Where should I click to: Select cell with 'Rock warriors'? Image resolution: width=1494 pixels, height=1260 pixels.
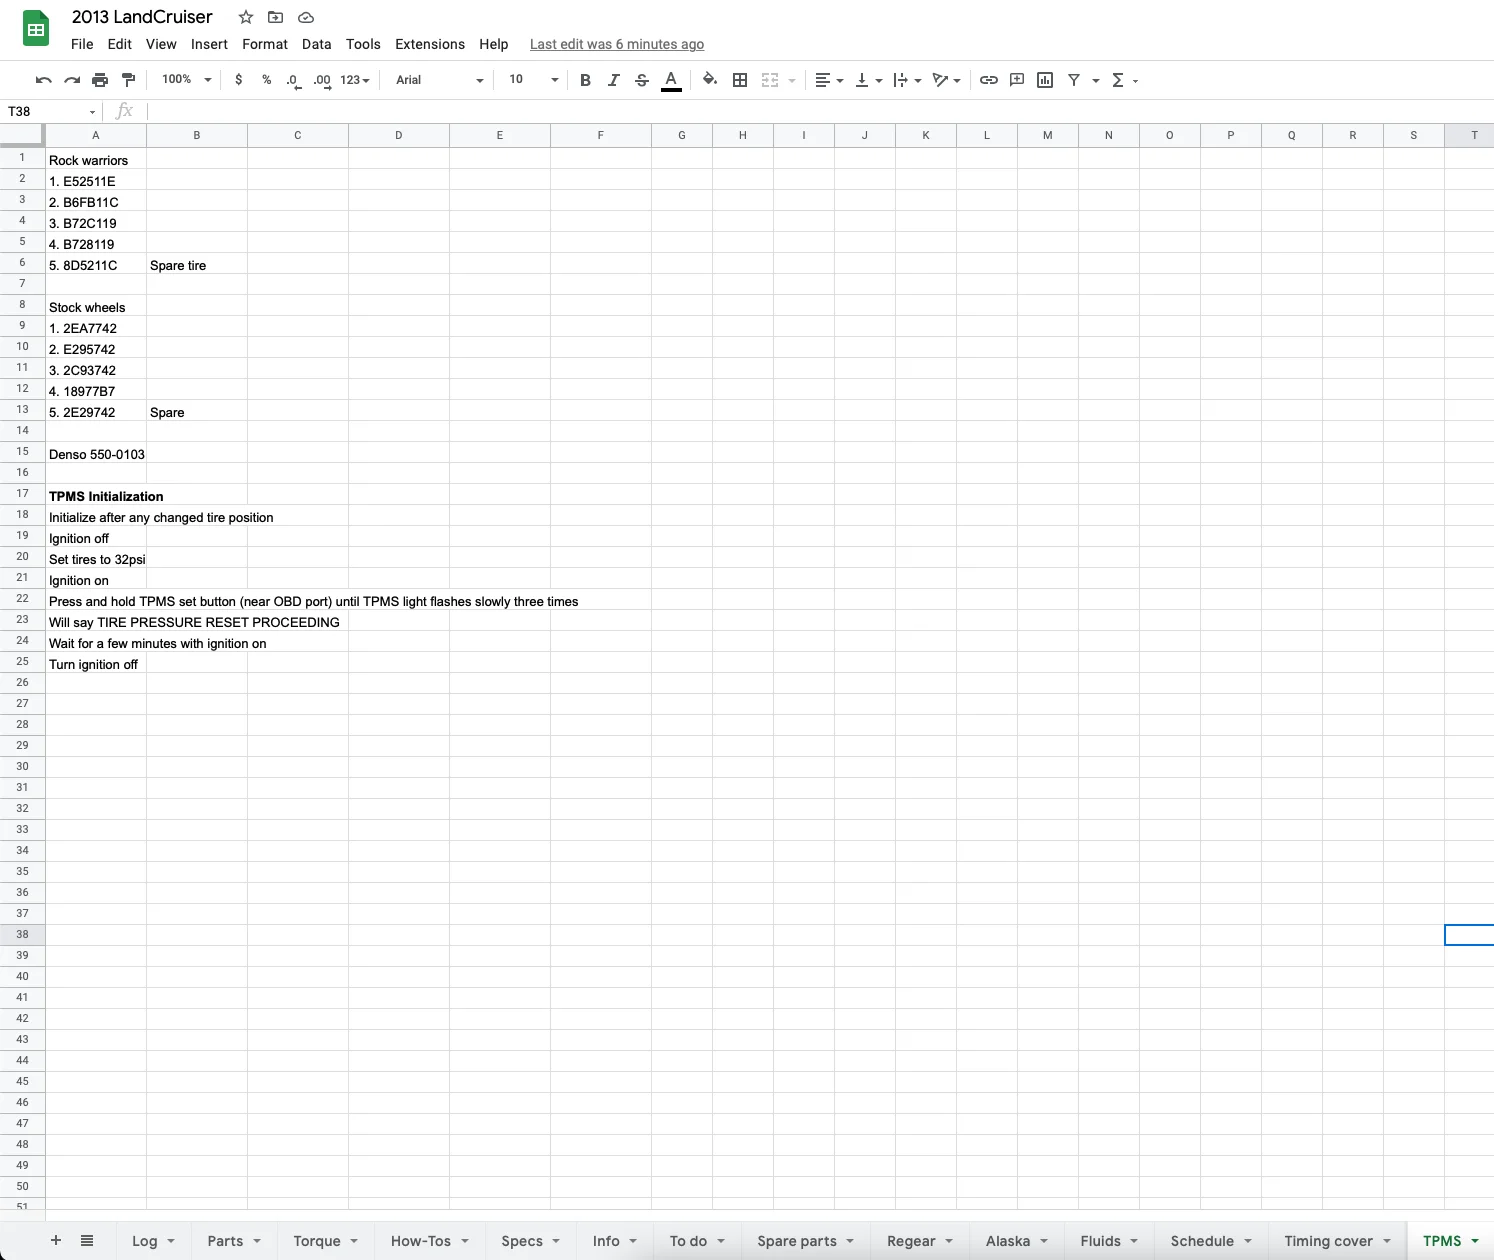click(x=96, y=159)
